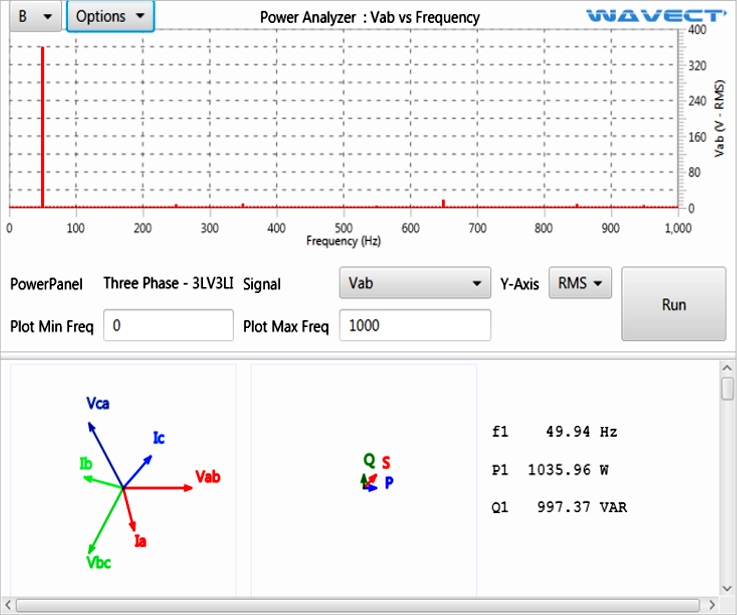Click the Q power vector label

(x=369, y=460)
